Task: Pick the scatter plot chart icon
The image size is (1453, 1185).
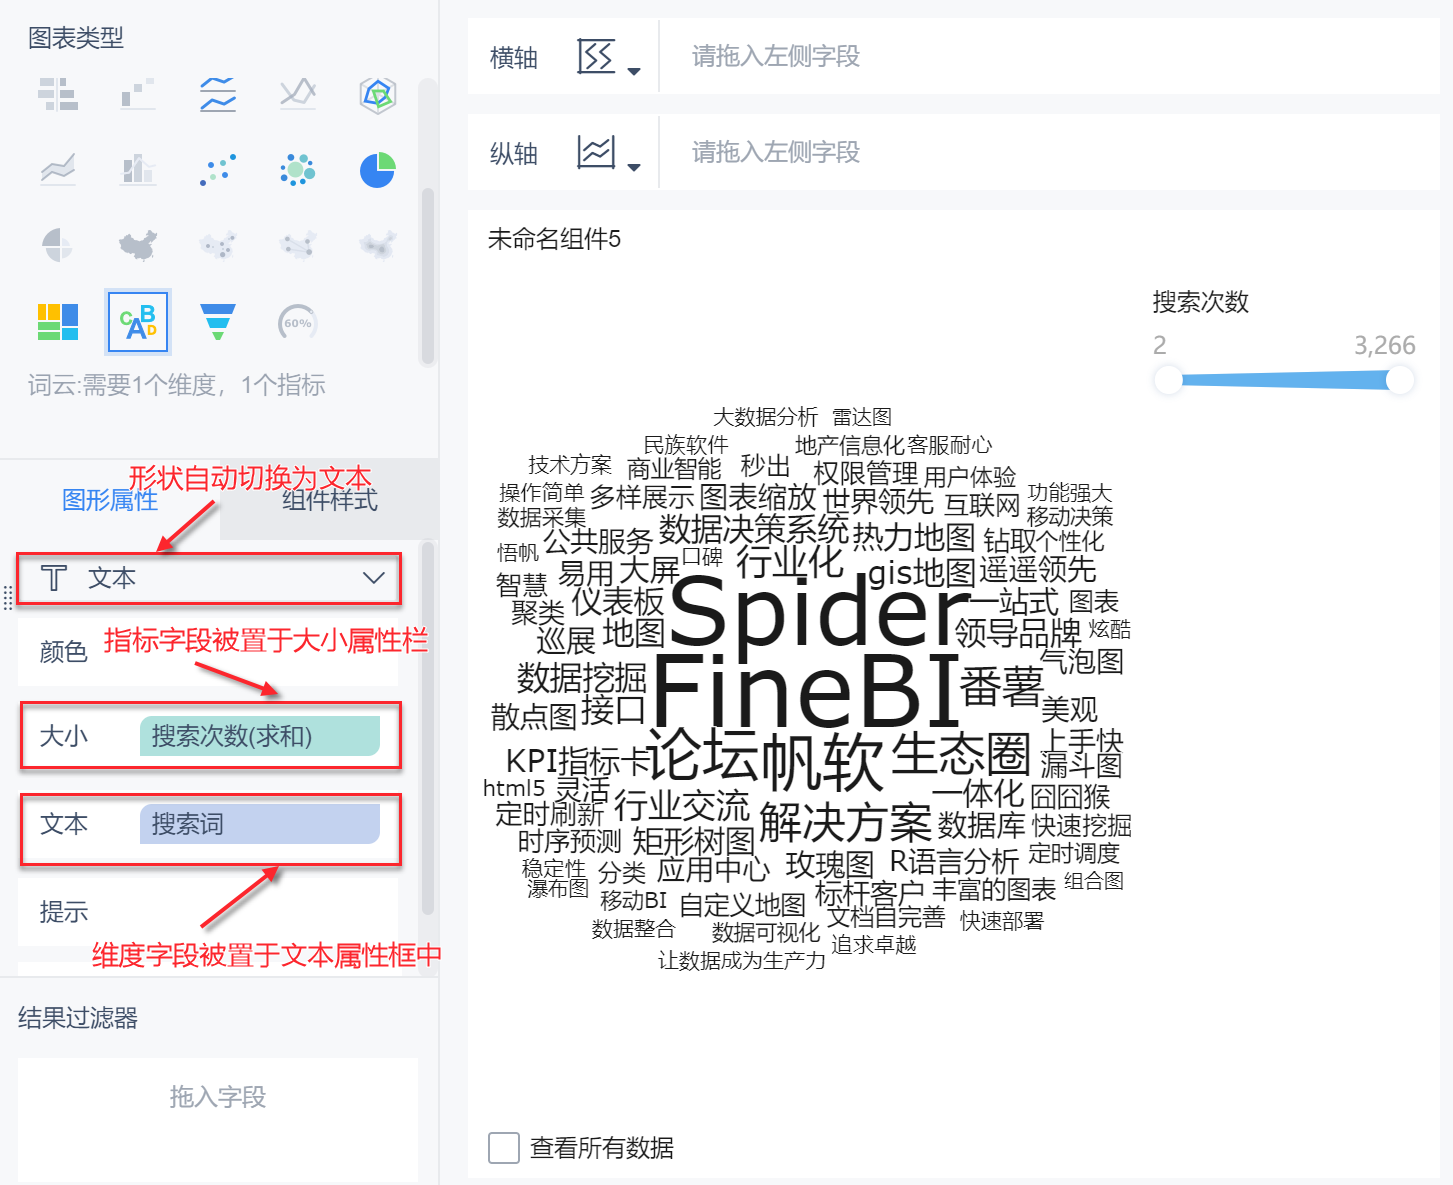Action: (218, 169)
